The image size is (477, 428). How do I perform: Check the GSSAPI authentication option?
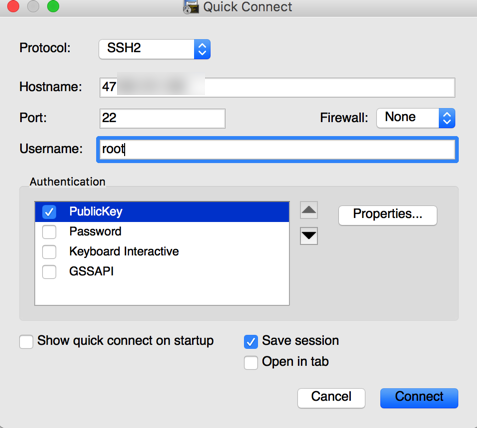click(x=49, y=272)
